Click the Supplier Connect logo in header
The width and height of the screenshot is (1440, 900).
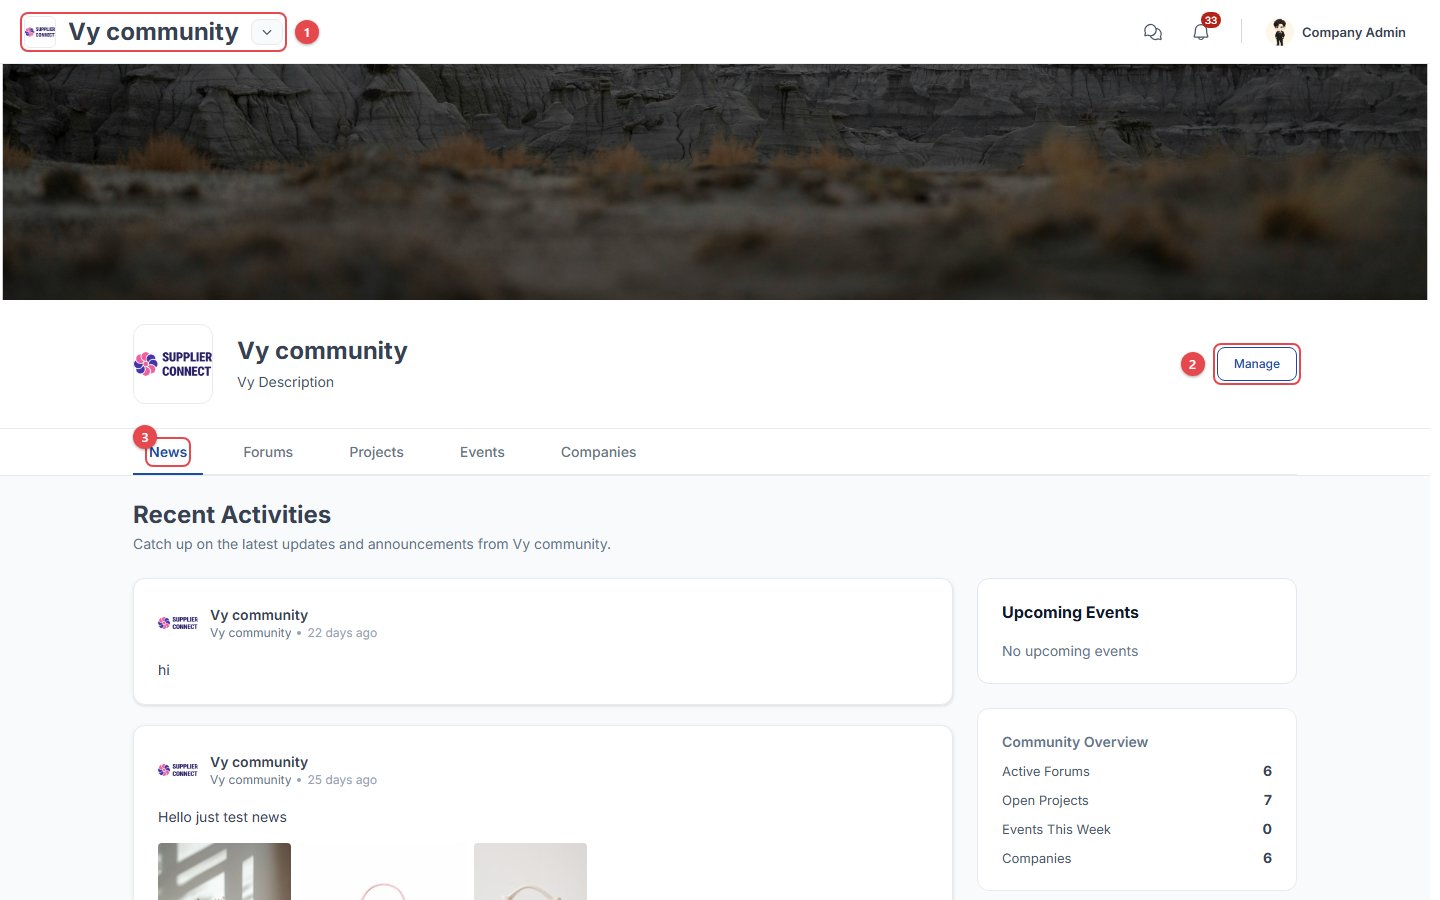point(40,32)
